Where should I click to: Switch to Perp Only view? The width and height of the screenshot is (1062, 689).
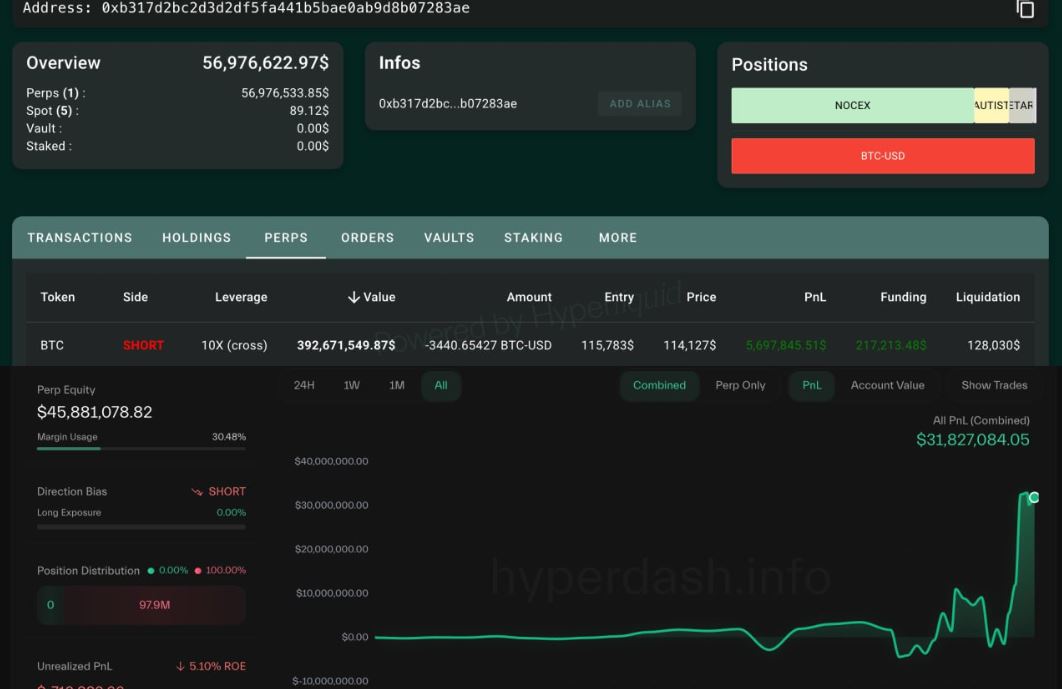(x=740, y=384)
